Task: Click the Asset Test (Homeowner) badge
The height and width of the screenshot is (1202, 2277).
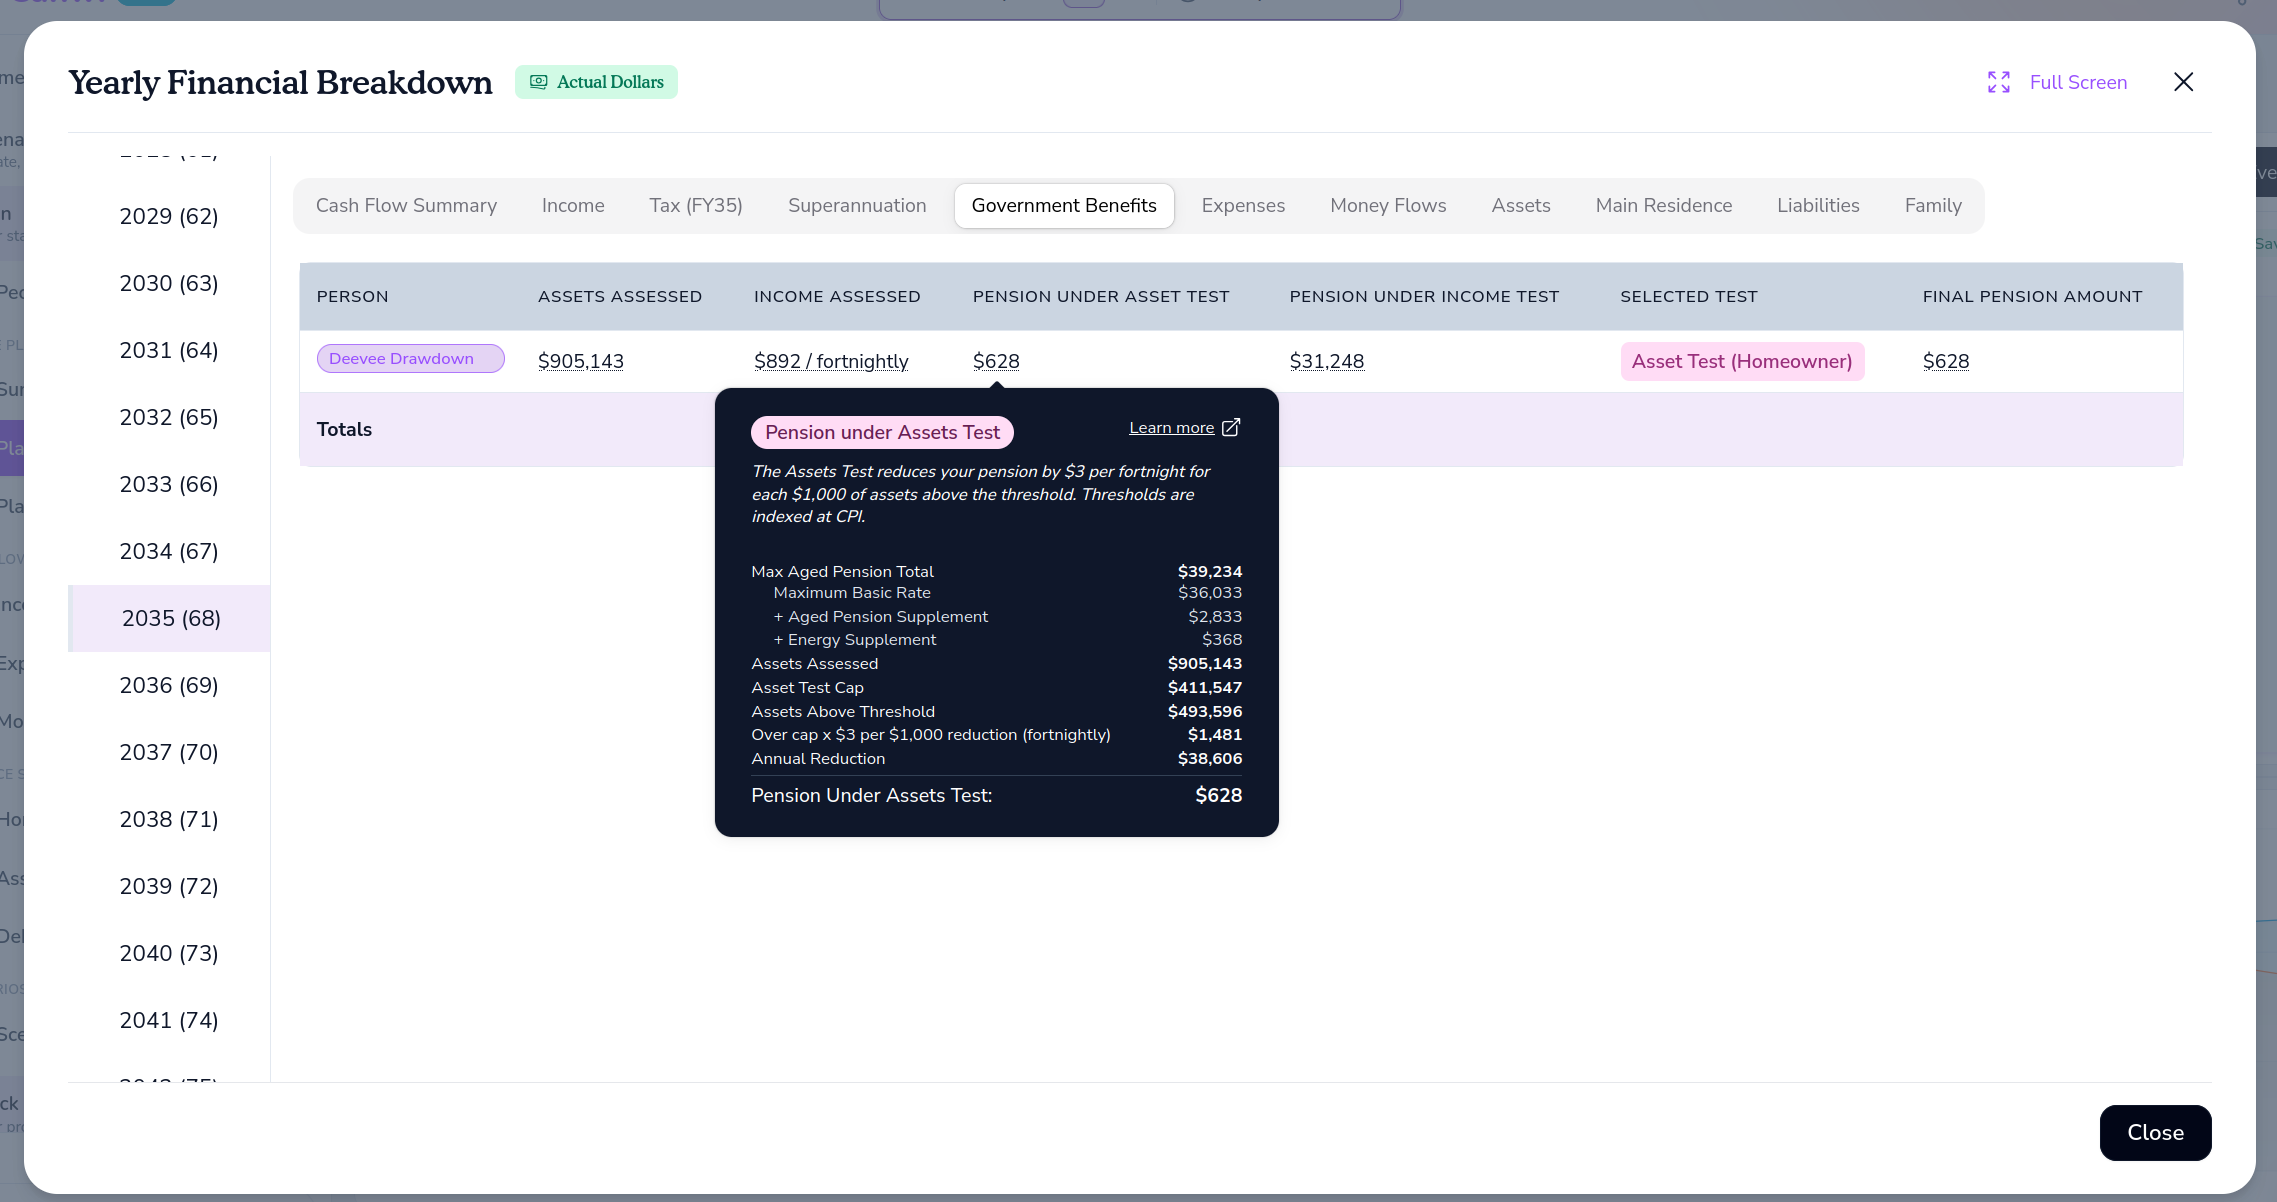Action: tap(1742, 362)
